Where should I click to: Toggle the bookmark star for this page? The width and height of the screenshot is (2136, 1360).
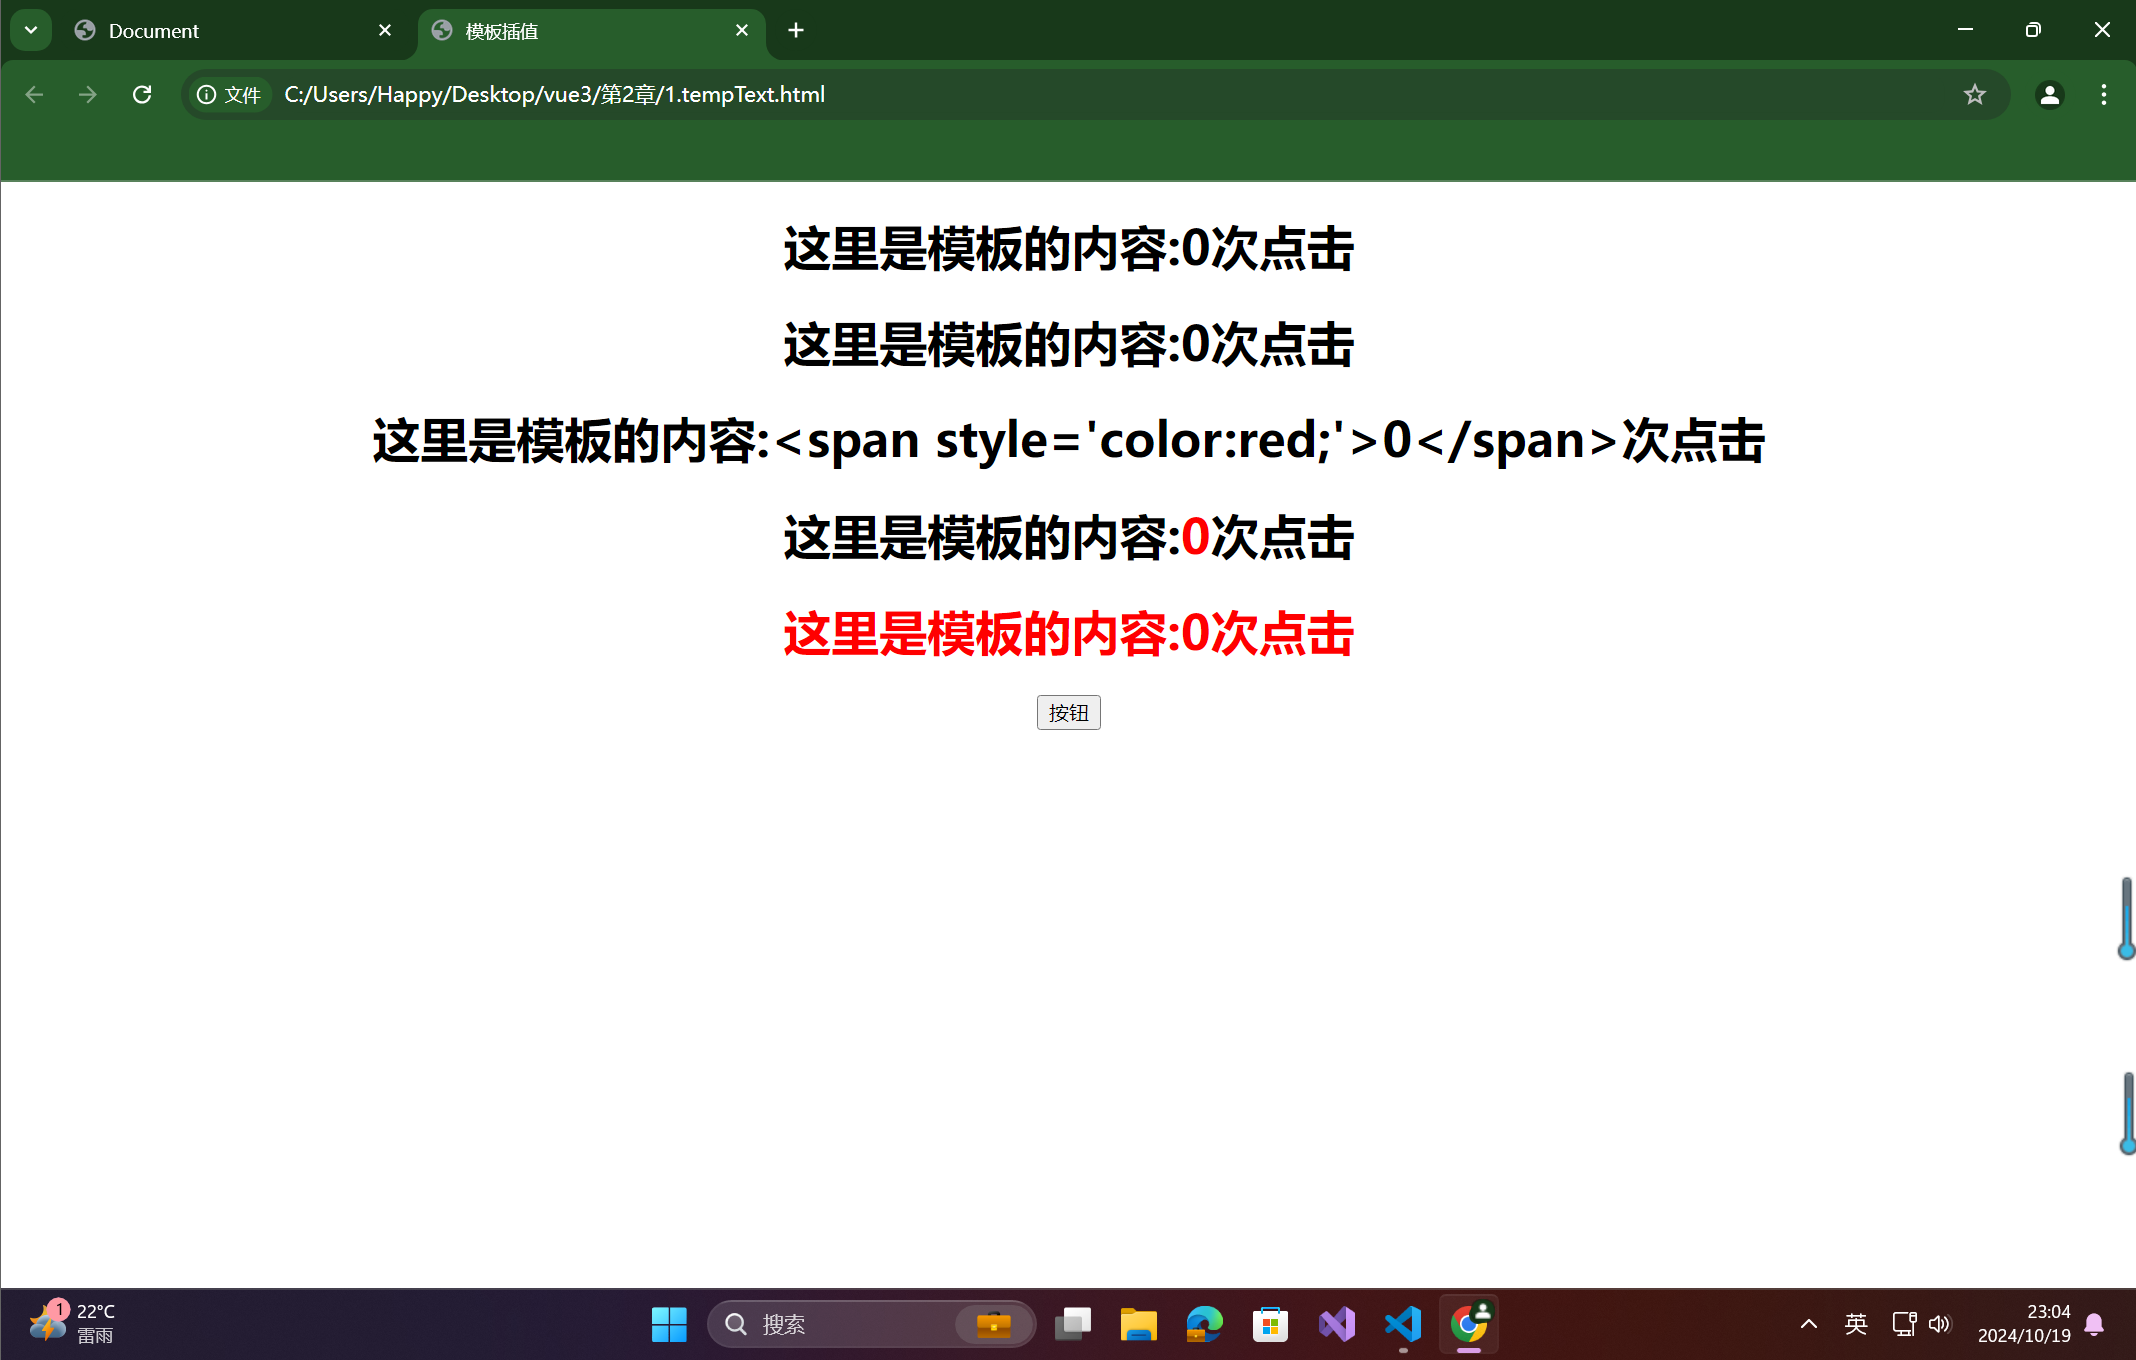(1974, 94)
